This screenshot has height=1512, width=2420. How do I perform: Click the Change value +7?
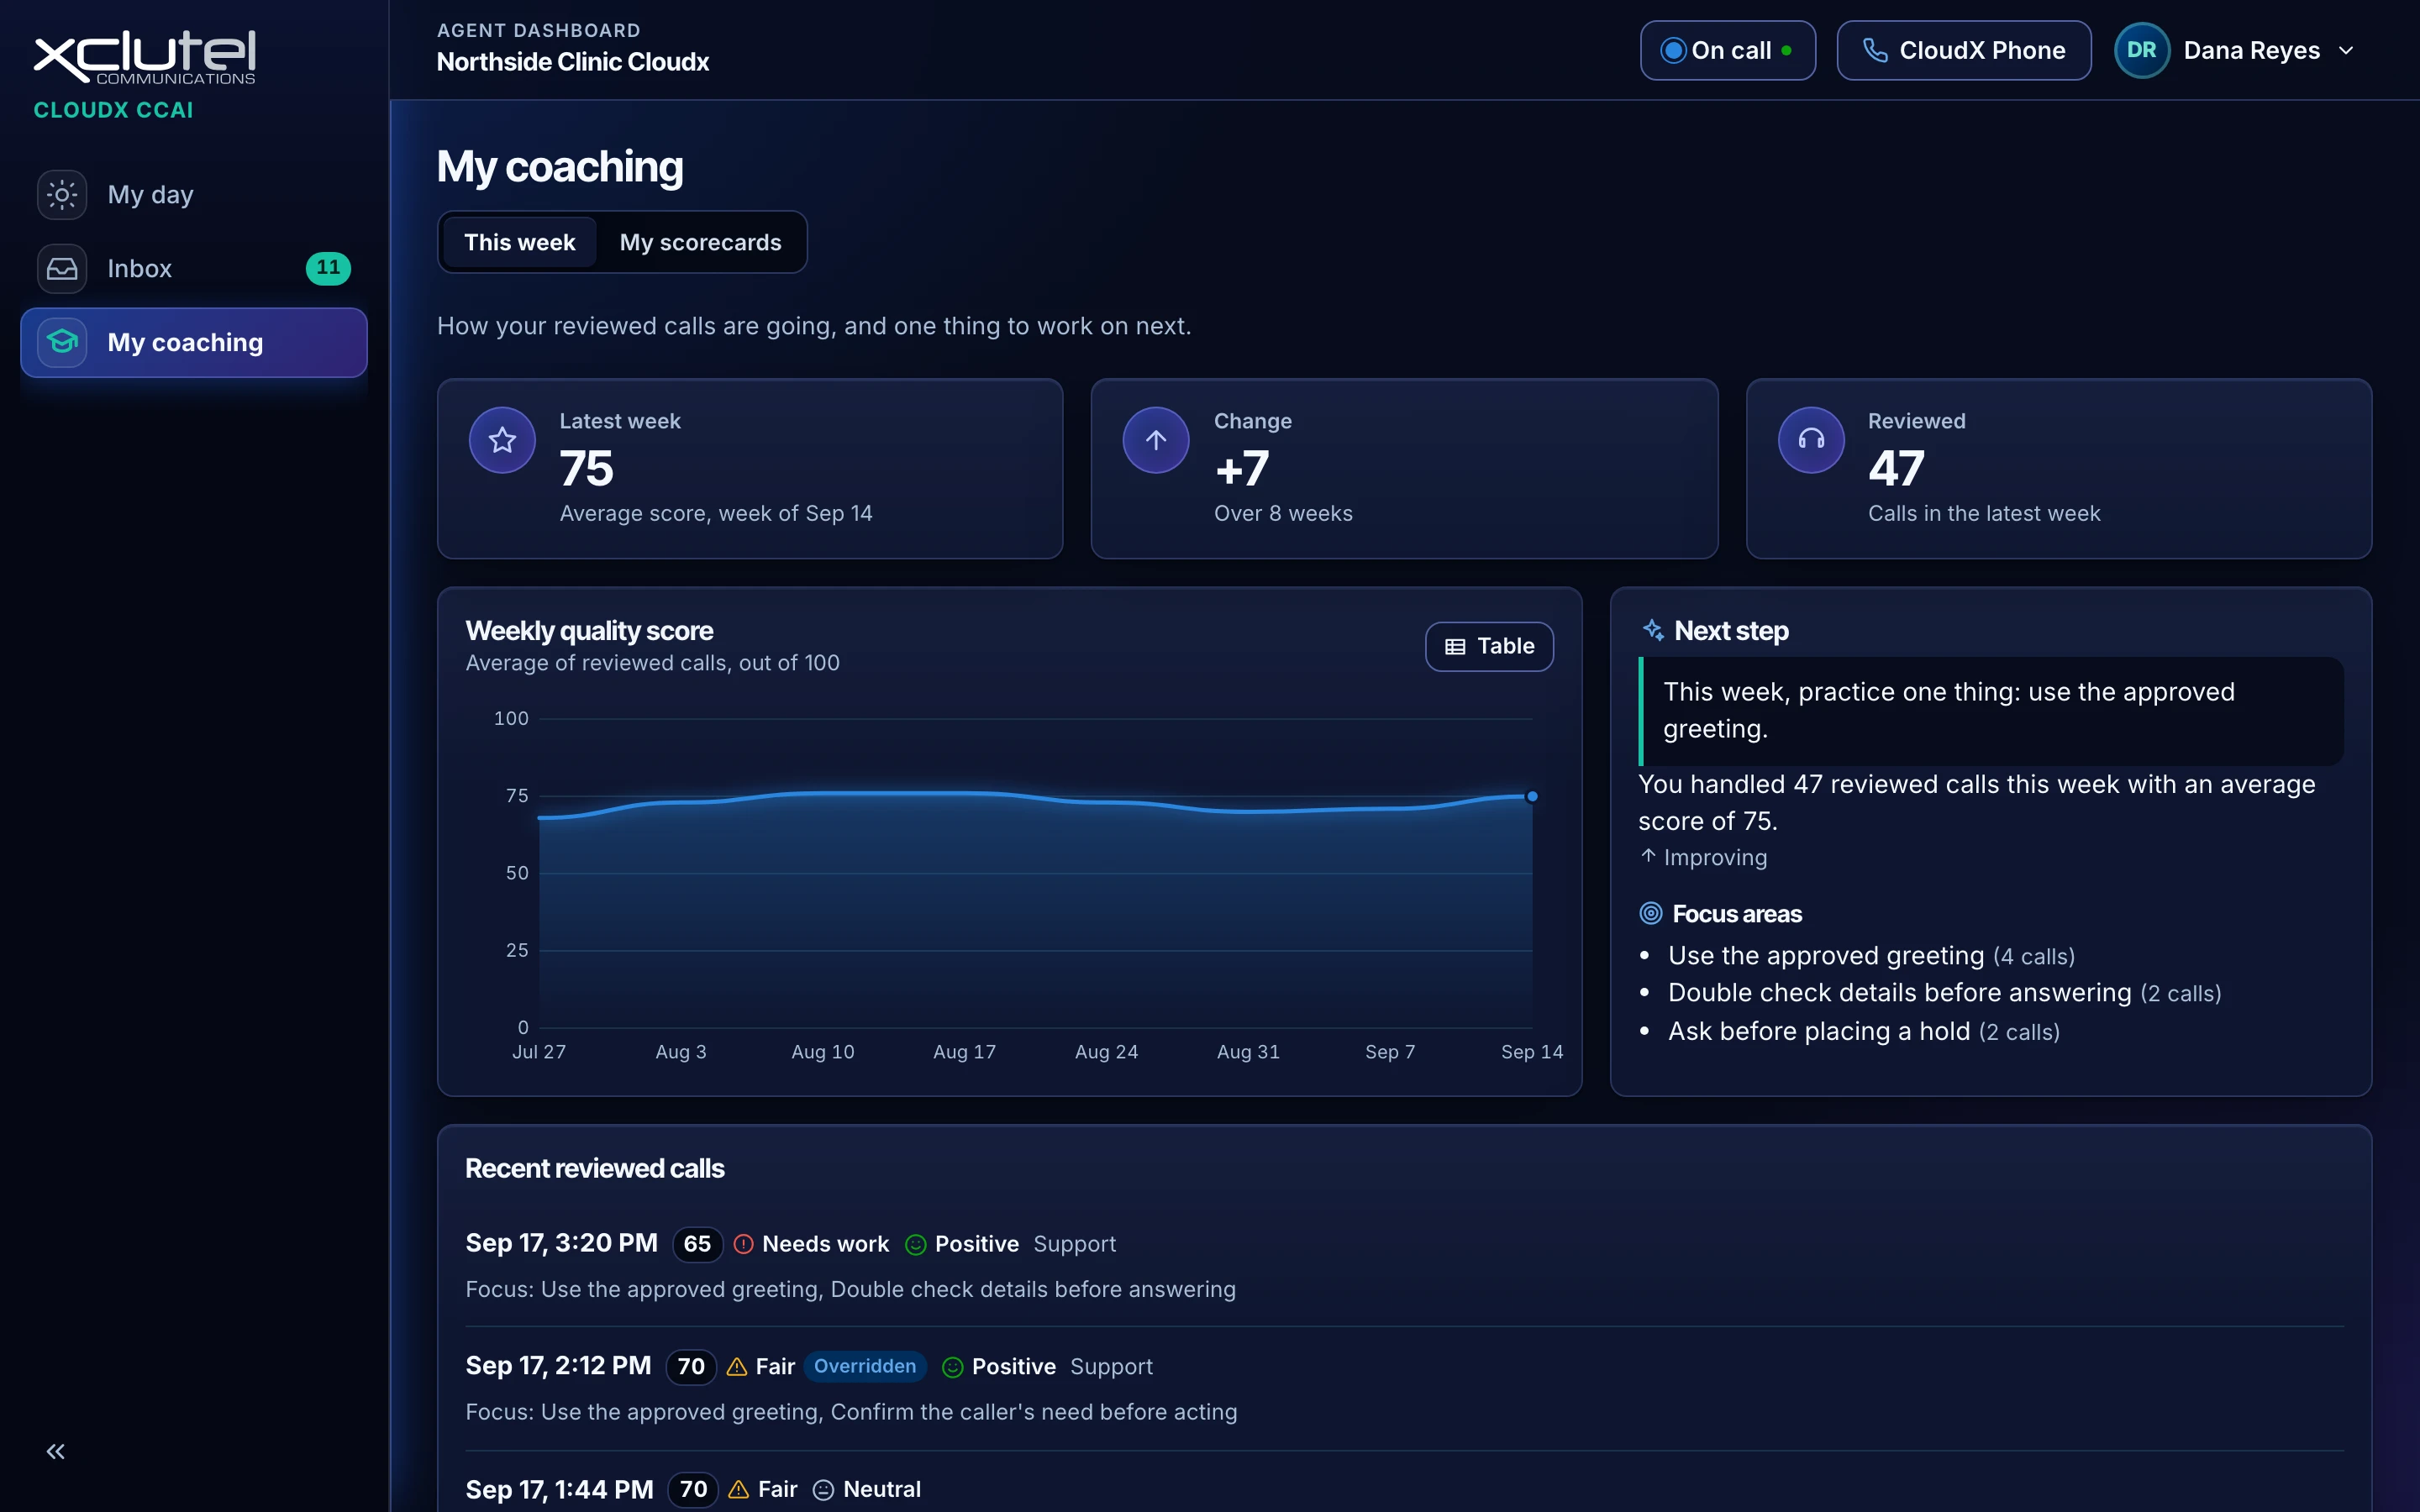tap(1242, 469)
